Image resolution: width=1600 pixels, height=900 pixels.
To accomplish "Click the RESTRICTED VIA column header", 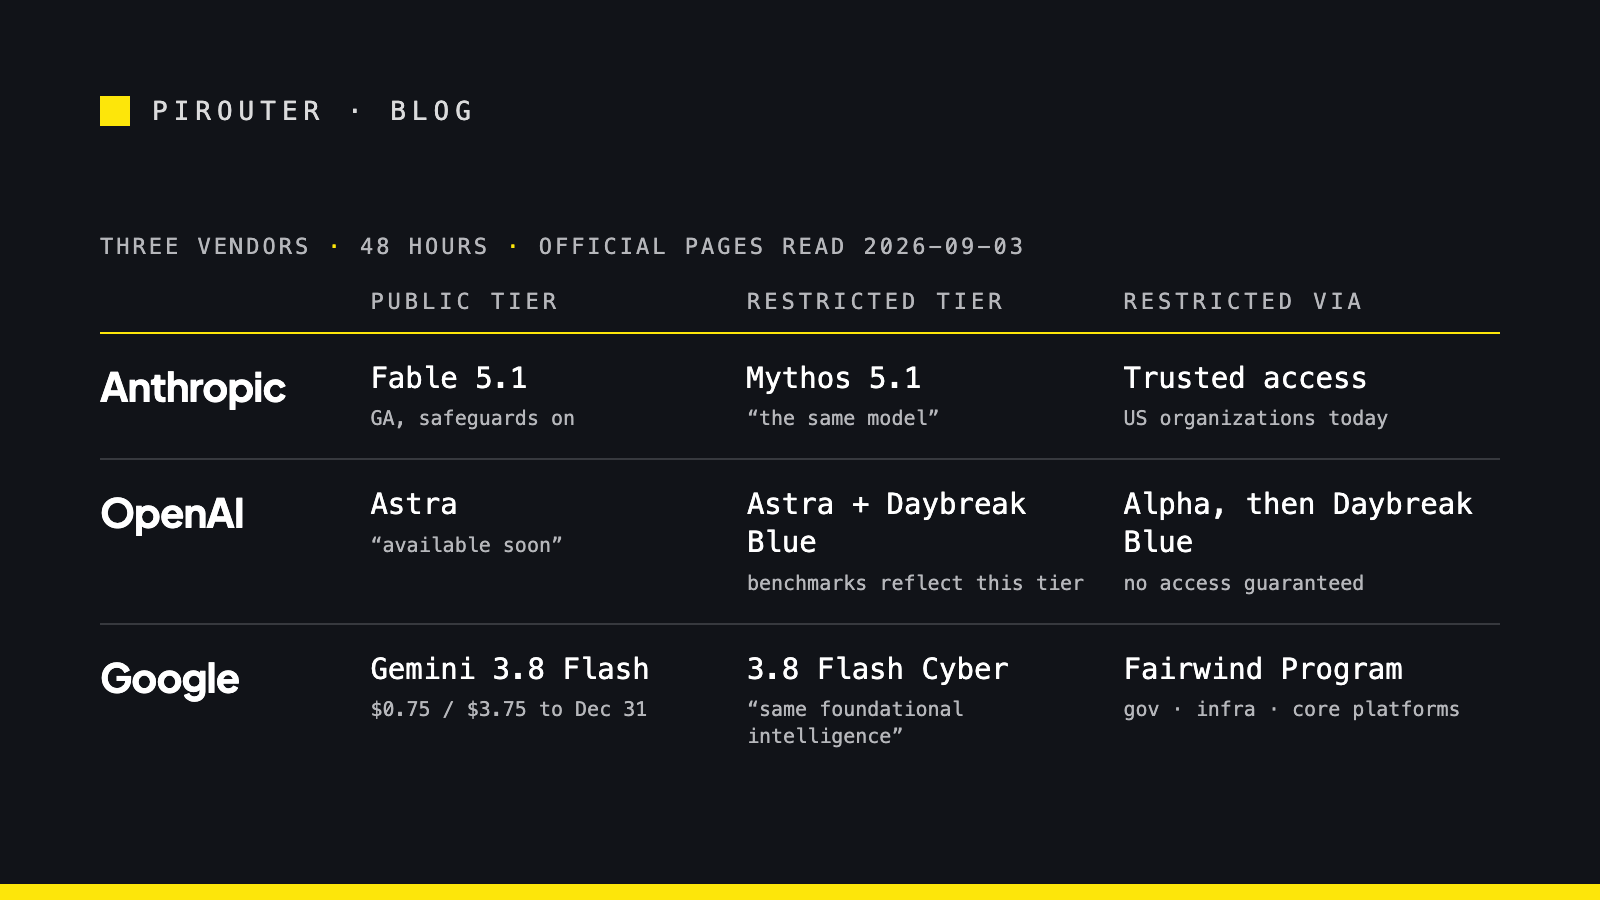I will coord(1242,301).
